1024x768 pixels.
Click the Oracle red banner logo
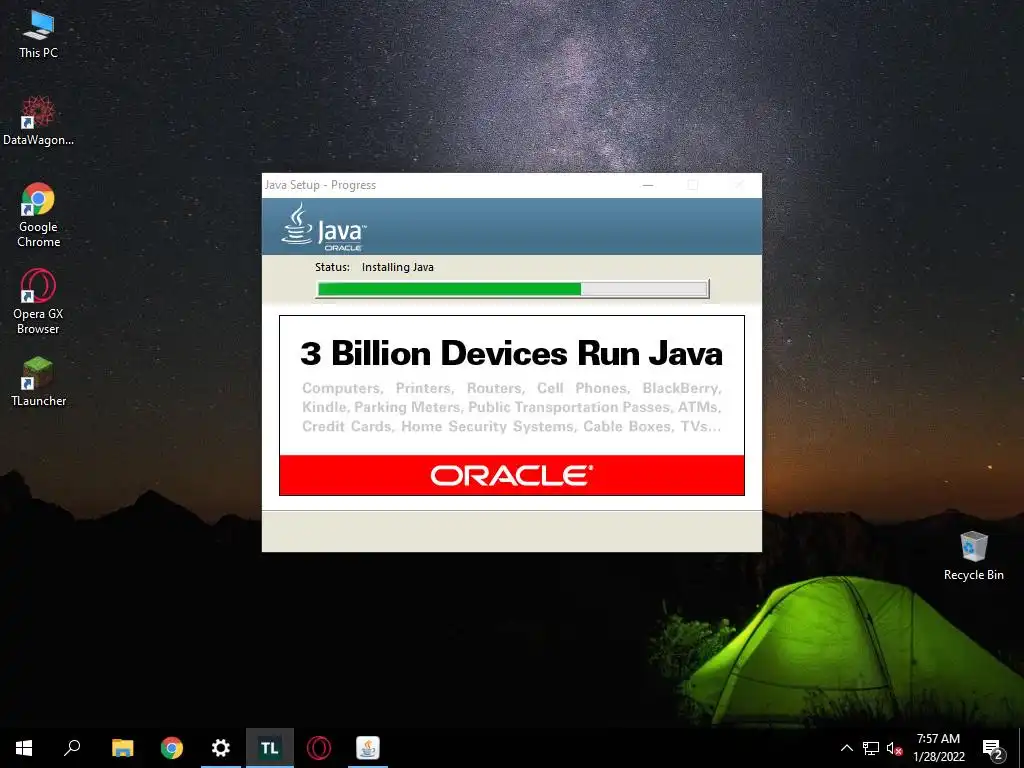(x=511, y=475)
